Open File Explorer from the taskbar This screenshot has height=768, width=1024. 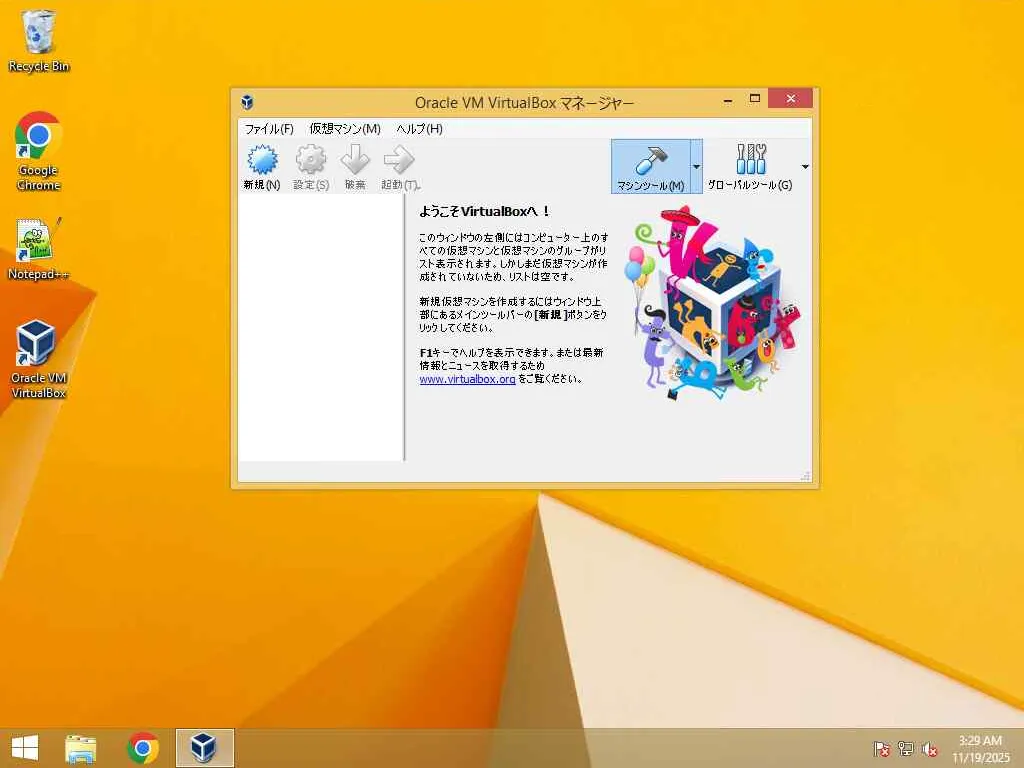tap(81, 748)
